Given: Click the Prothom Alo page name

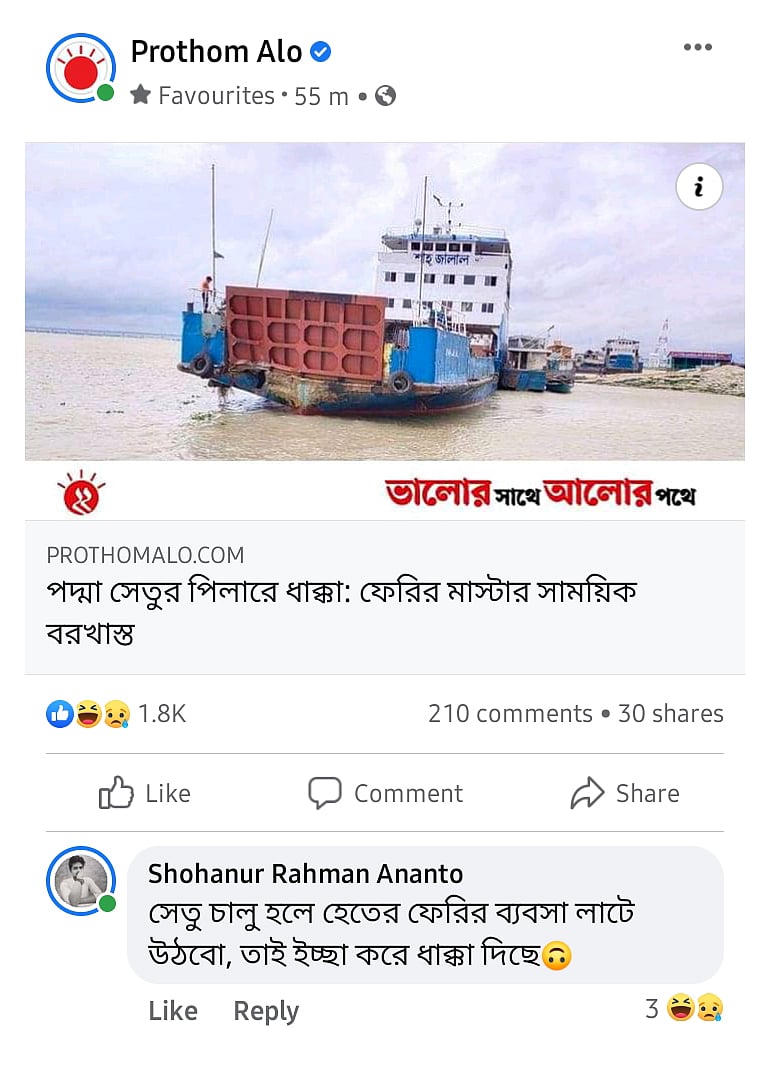Looking at the screenshot, I should tap(216, 51).
